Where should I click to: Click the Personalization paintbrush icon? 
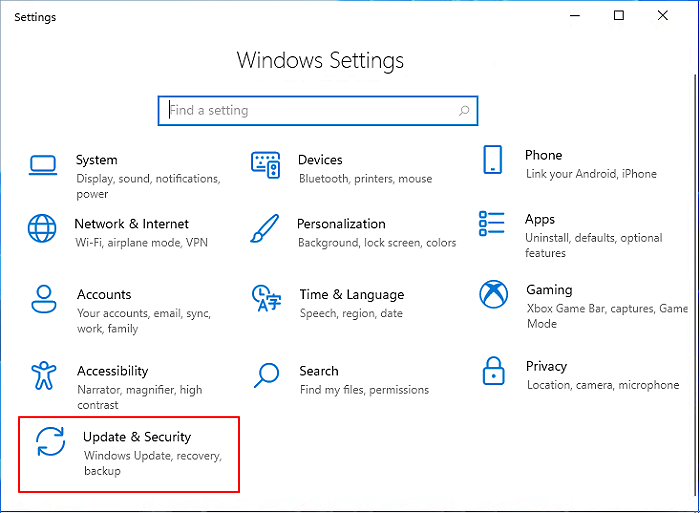pyautogui.click(x=264, y=228)
